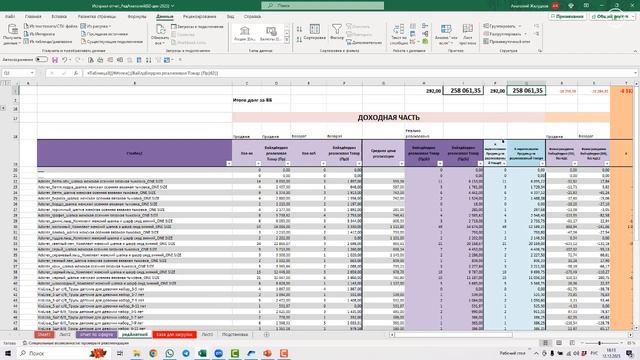Open filter dropdown of Столбец2 header

tap(229, 163)
